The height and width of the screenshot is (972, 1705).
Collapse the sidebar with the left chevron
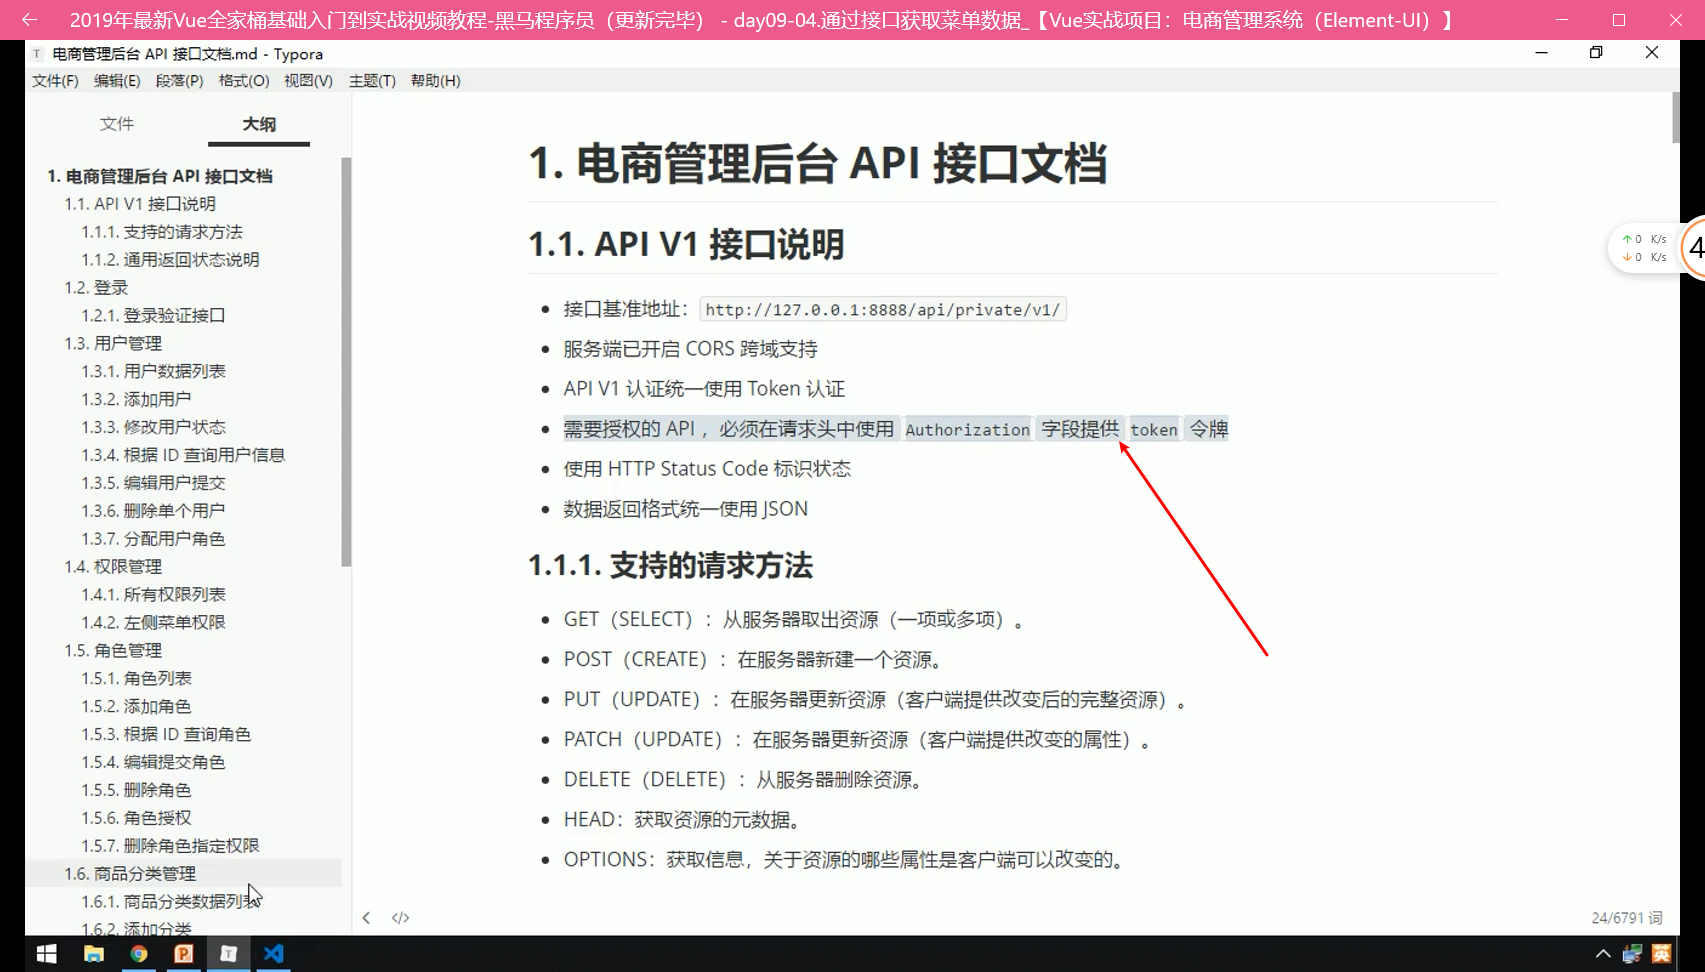[x=366, y=918]
